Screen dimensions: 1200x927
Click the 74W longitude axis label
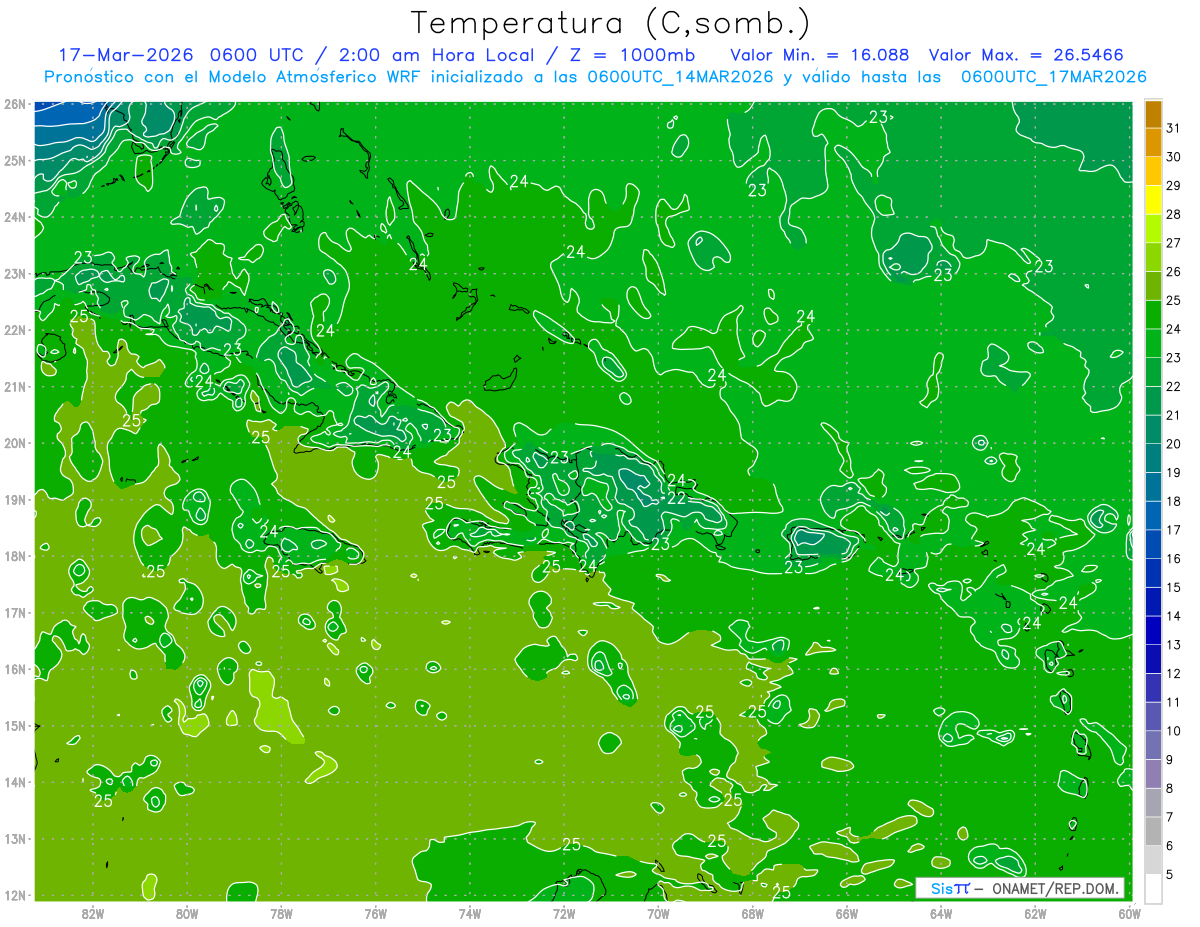470,913
